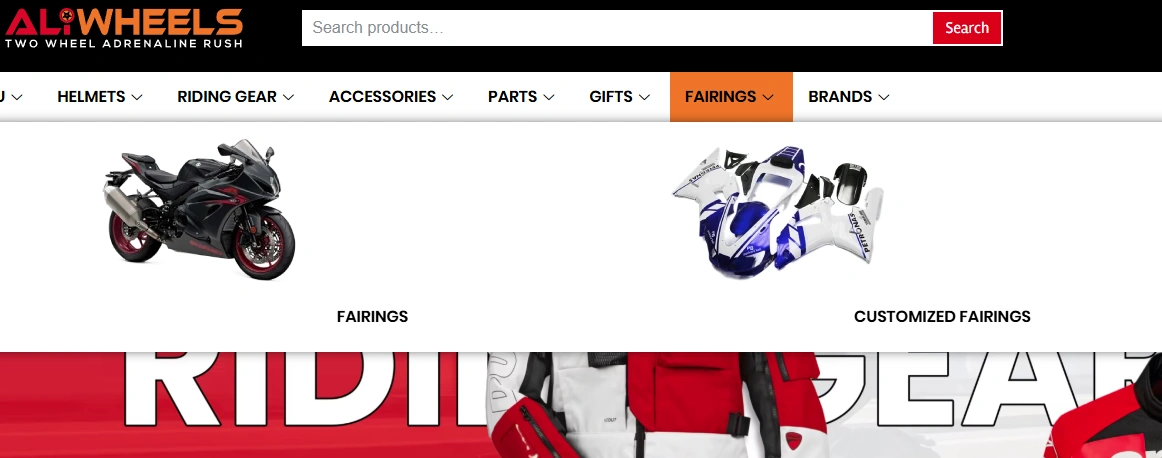This screenshot has width=1162, height=458.
Task: Click the highlighted Fairings menu tab
Action: (x=731, y=97)
